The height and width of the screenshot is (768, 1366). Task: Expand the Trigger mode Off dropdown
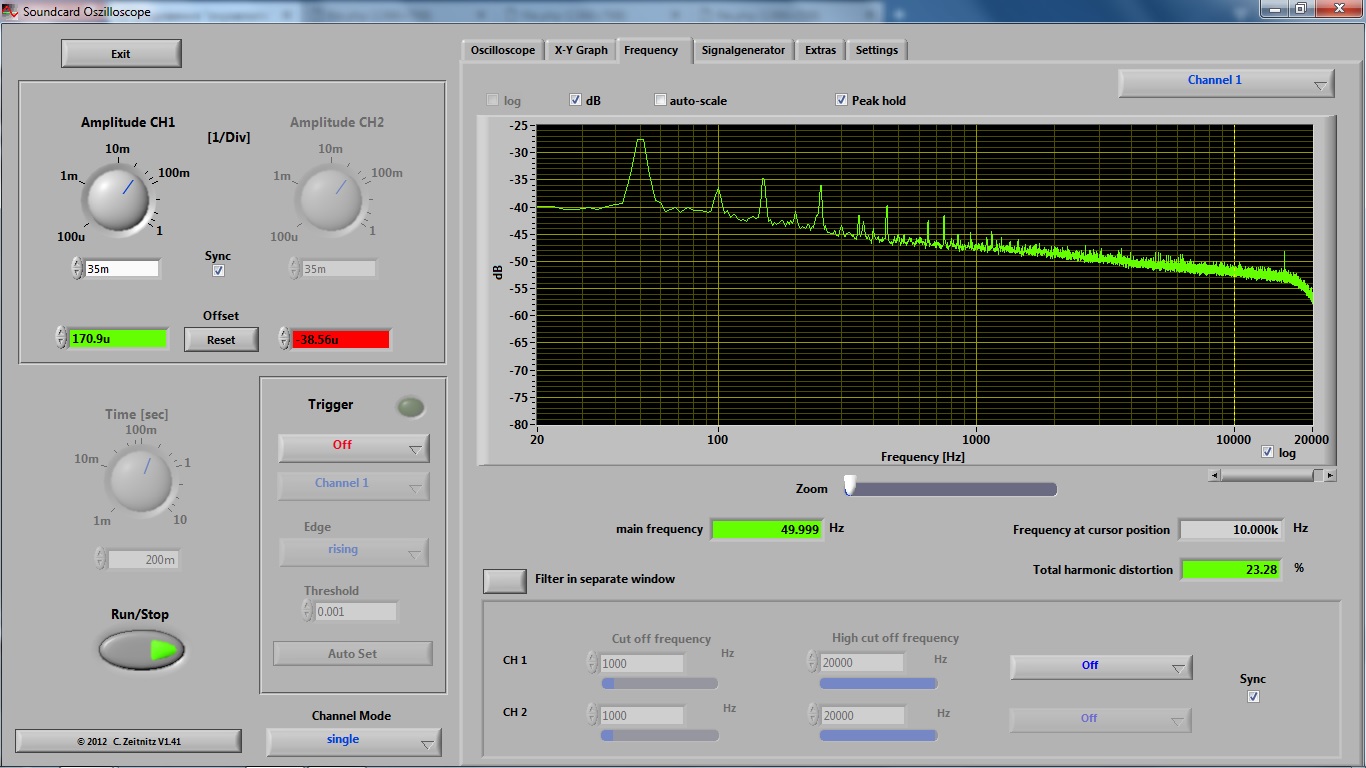[353, 447]
